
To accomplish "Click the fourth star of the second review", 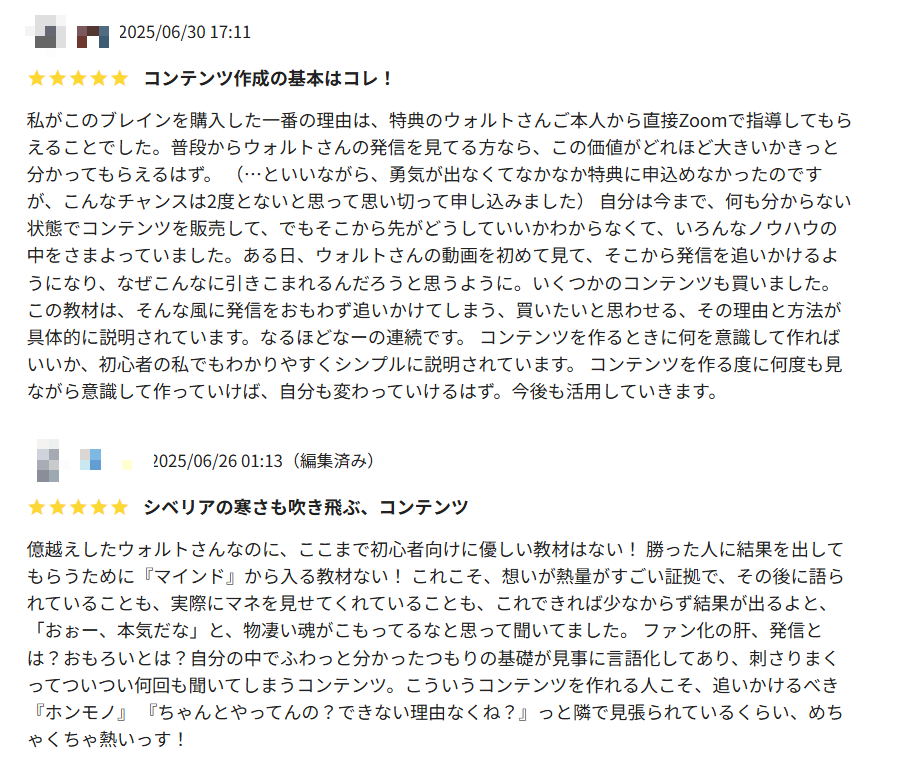I will 99,507.
